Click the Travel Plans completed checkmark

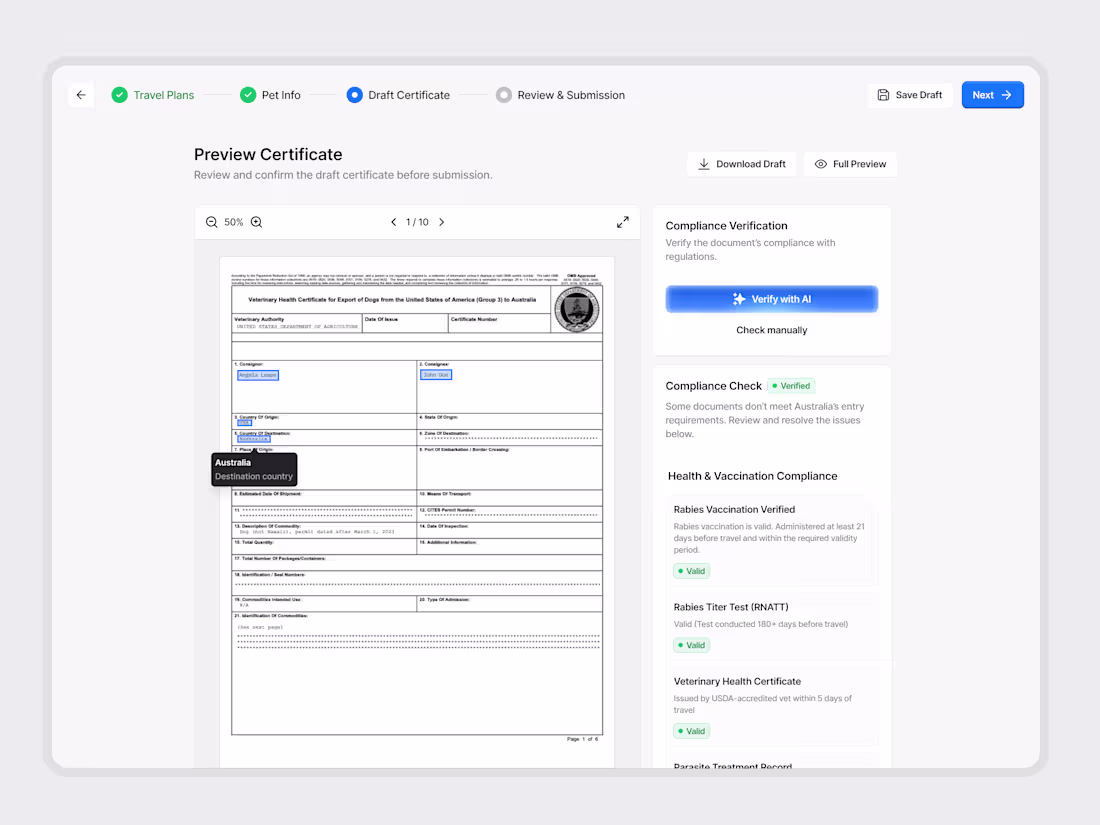(x=120, y=94)
